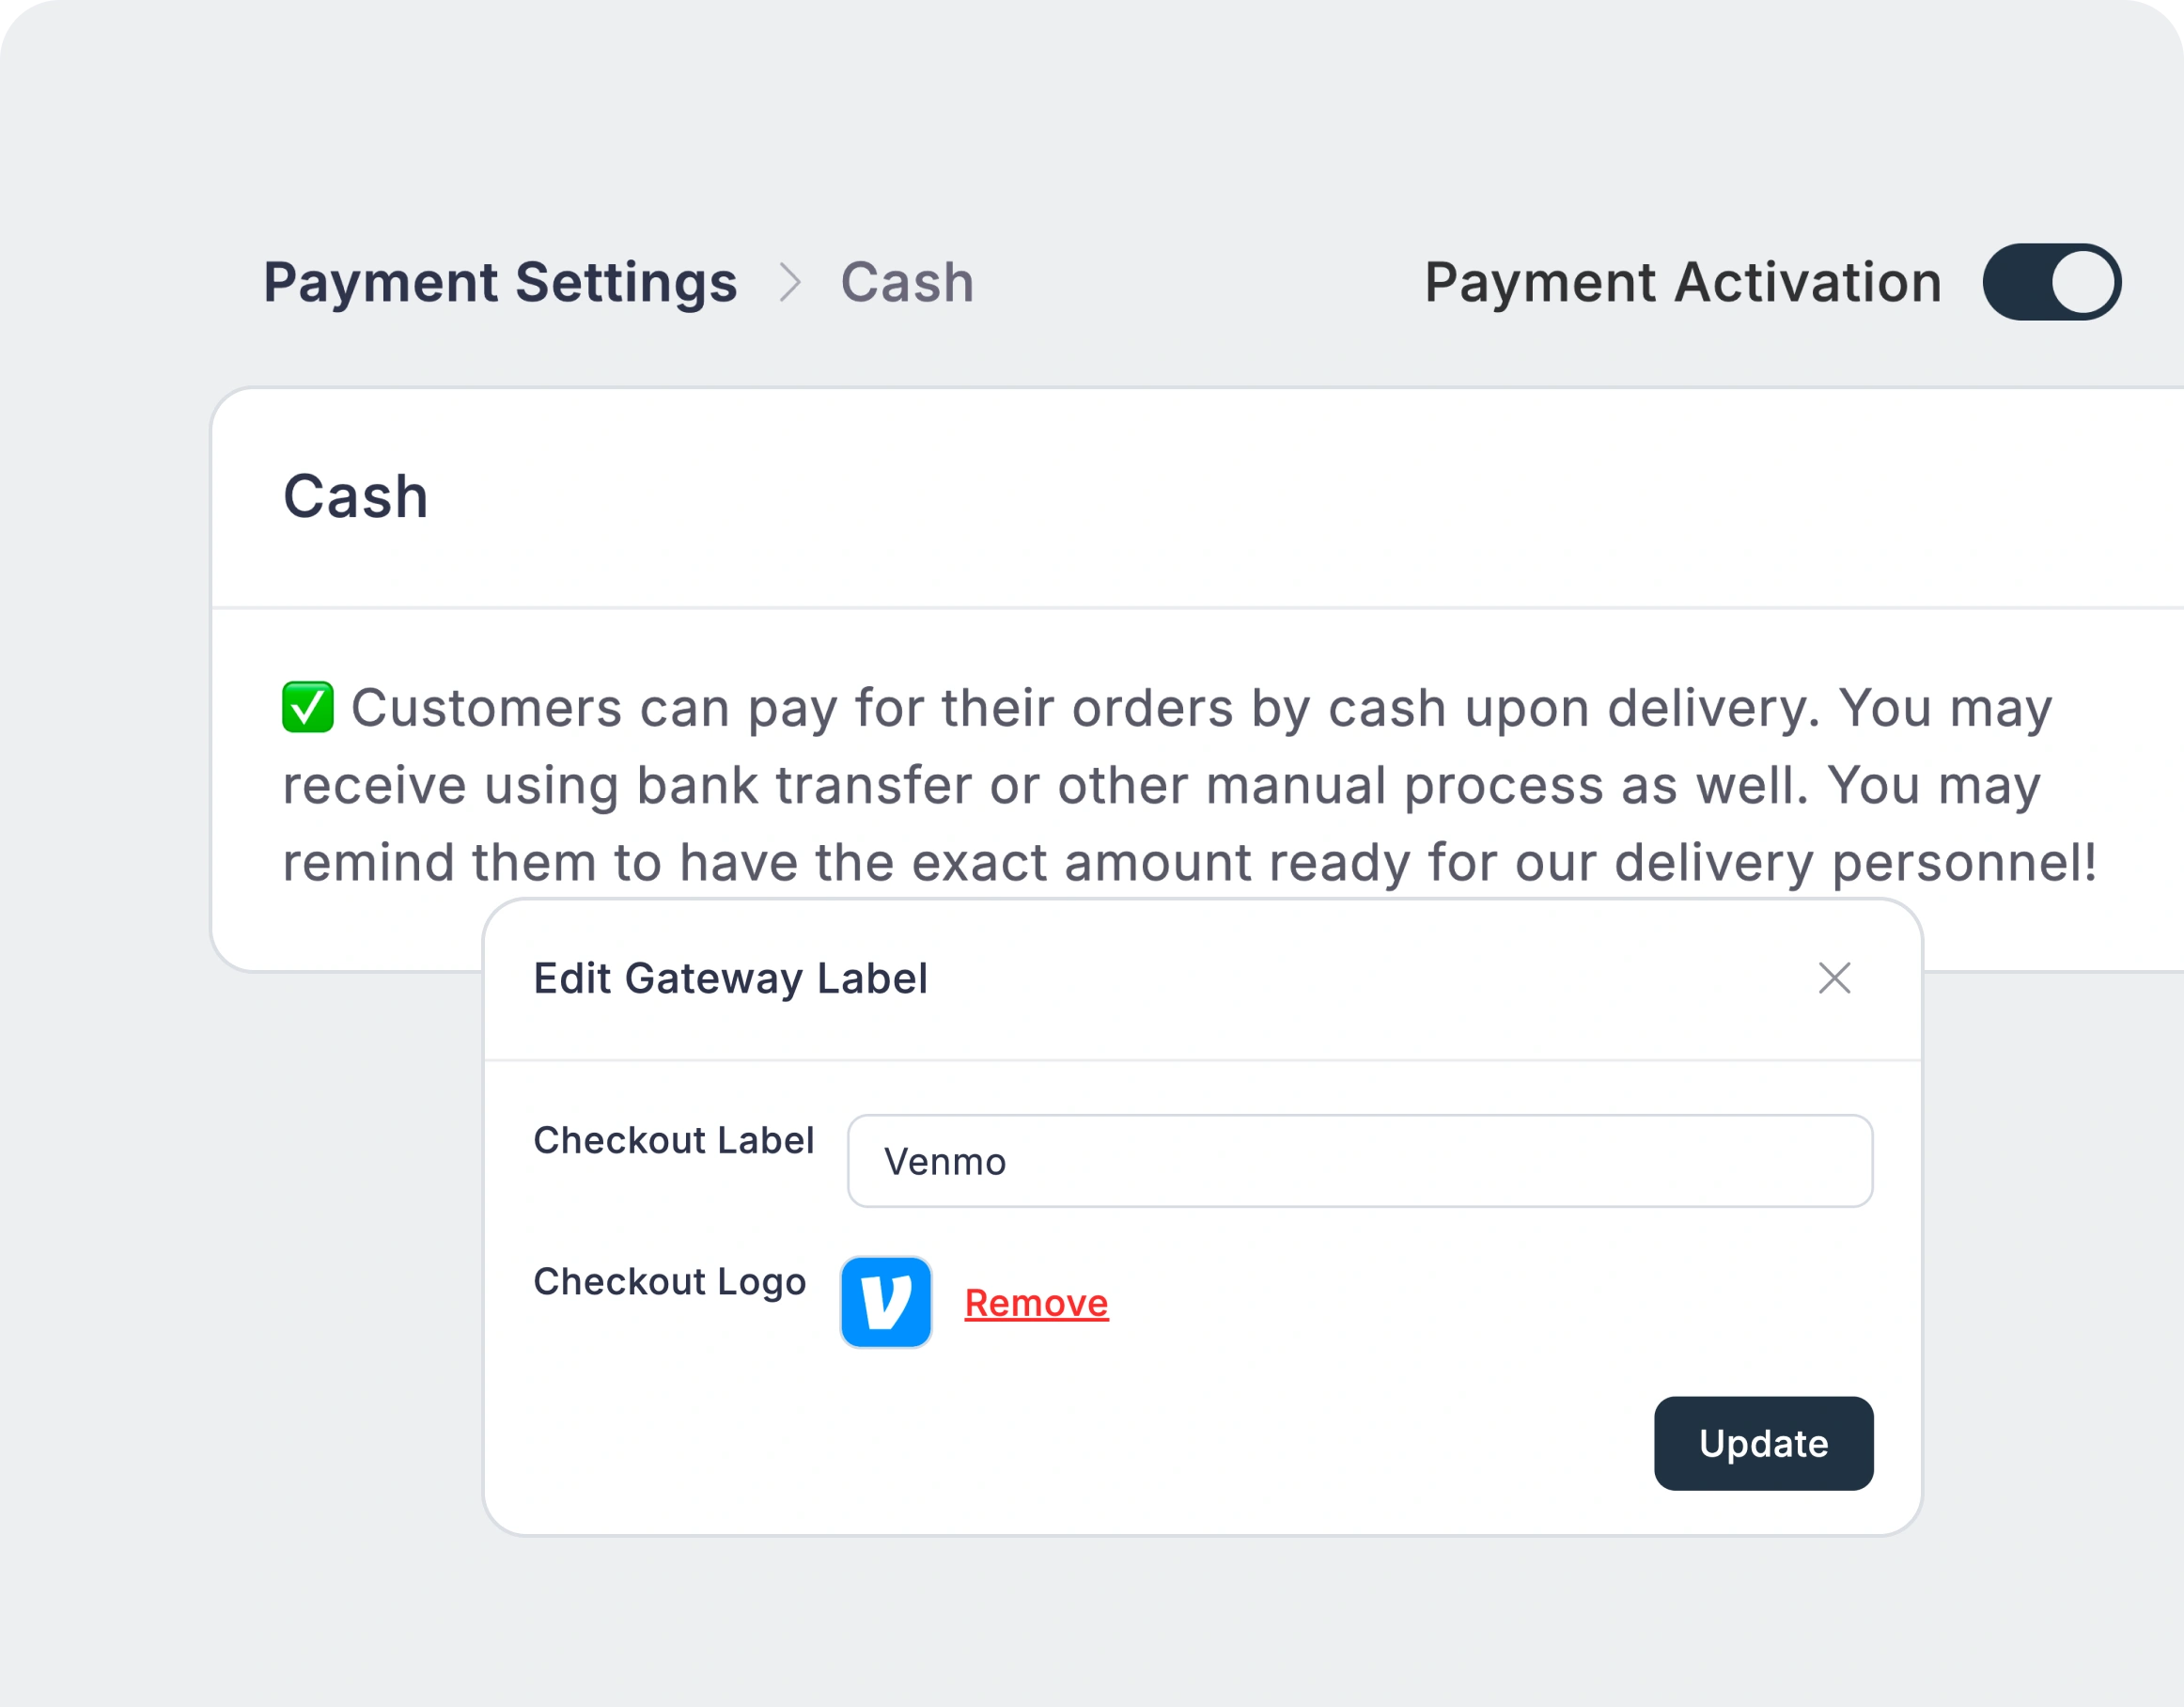Click the Cash section header title
2184x1707 pixels.
click(x=356, y=496)
